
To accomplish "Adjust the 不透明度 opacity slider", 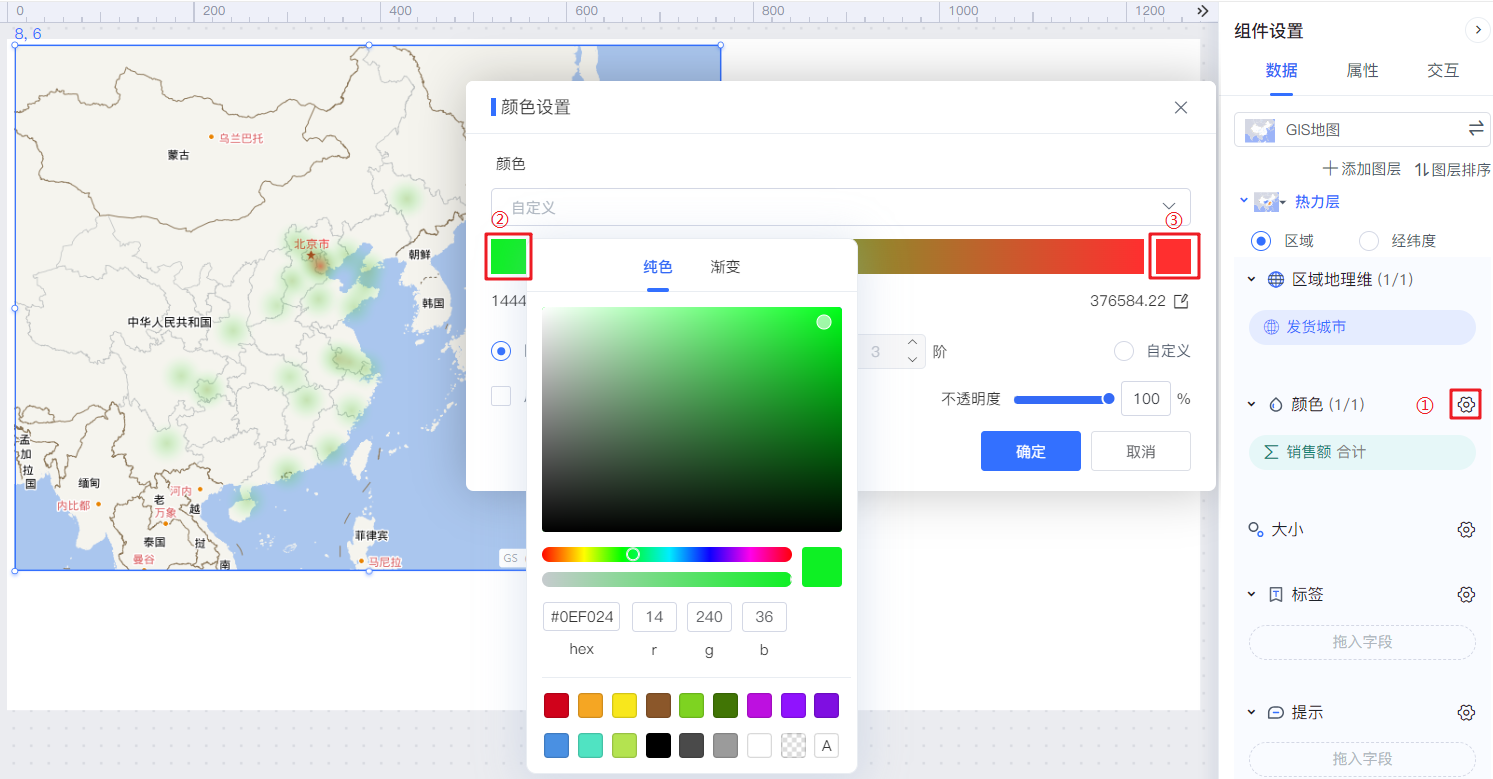I will click(1065, 399).
